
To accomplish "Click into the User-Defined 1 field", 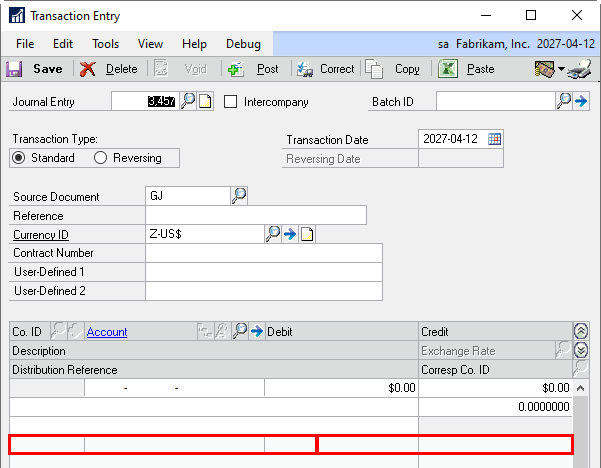I will coord(264,272).
